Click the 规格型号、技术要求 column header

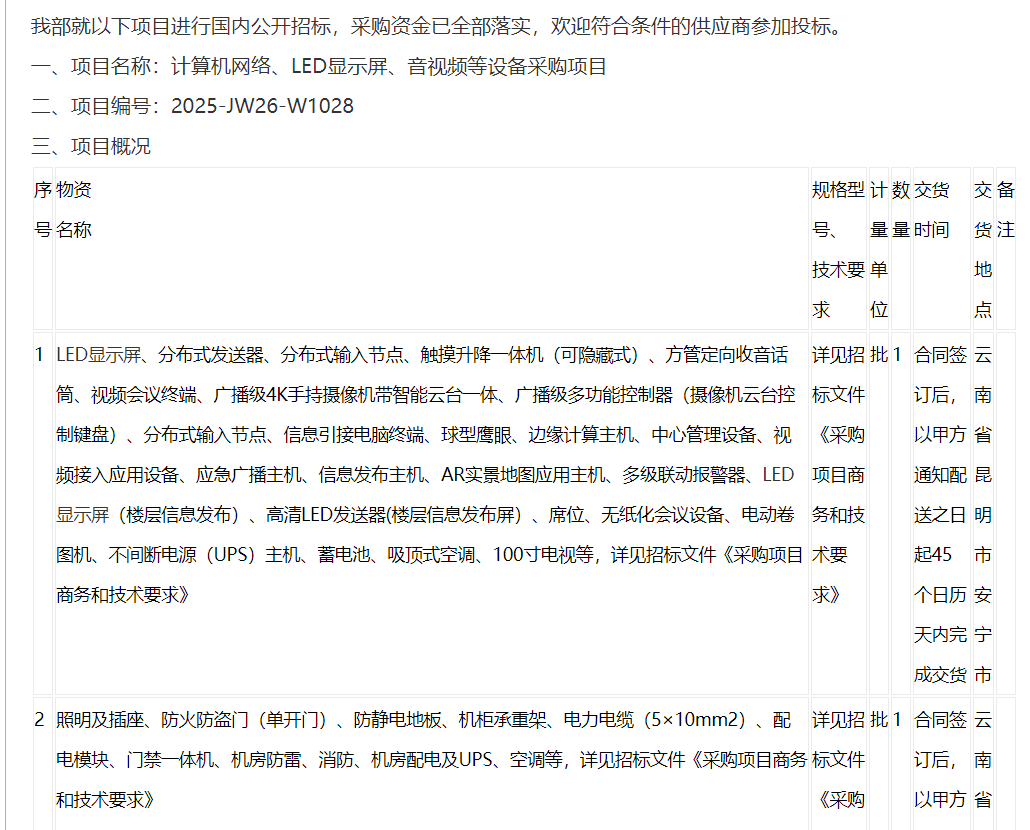point(838,245)
